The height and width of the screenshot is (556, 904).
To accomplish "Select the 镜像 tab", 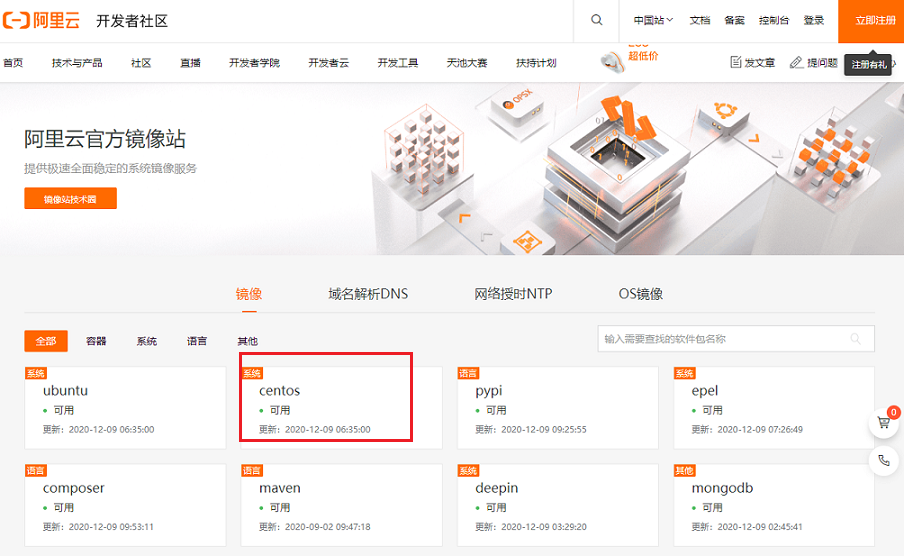I will click(x=249, y=294).
